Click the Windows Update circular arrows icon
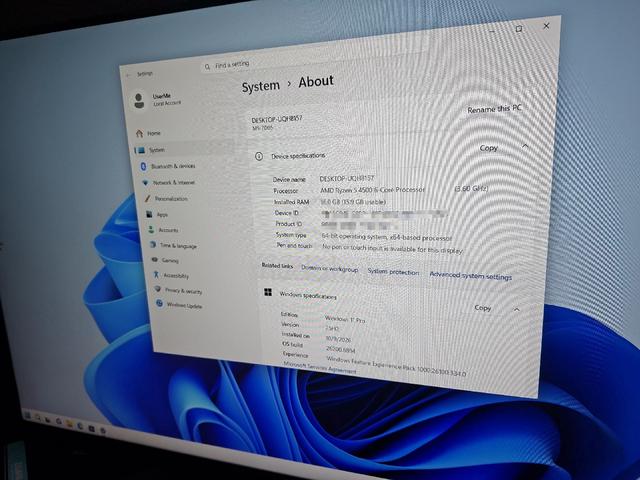The width and height of the screenshot is (640, 480). pos(159,304)
